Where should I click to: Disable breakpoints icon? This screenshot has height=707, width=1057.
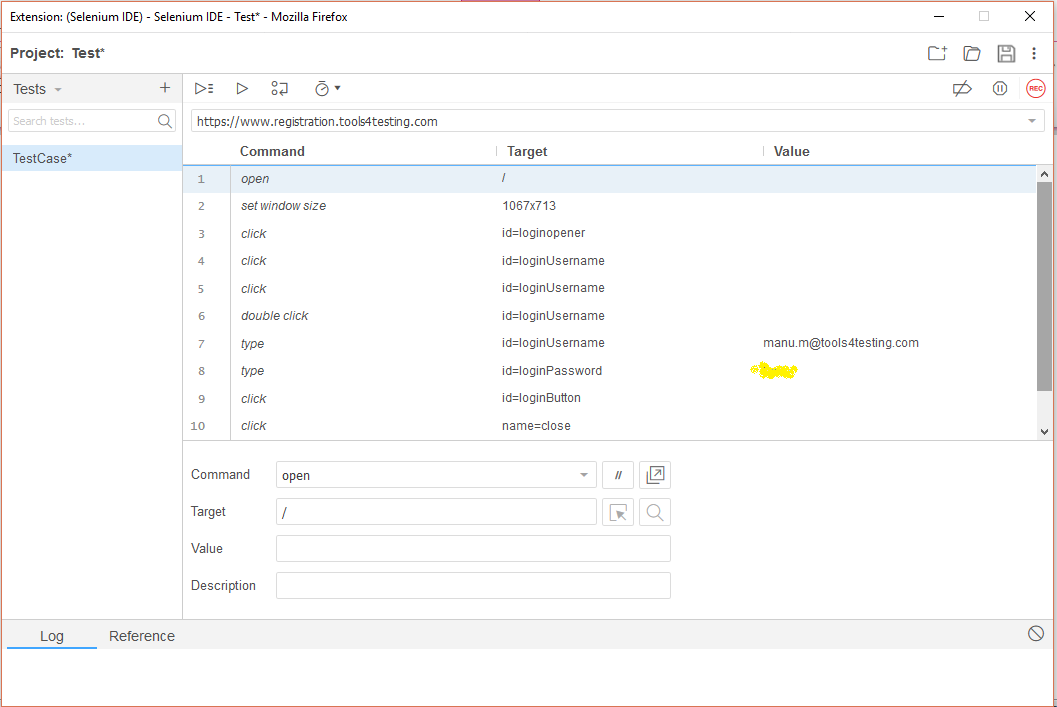(x=962, y=88)
